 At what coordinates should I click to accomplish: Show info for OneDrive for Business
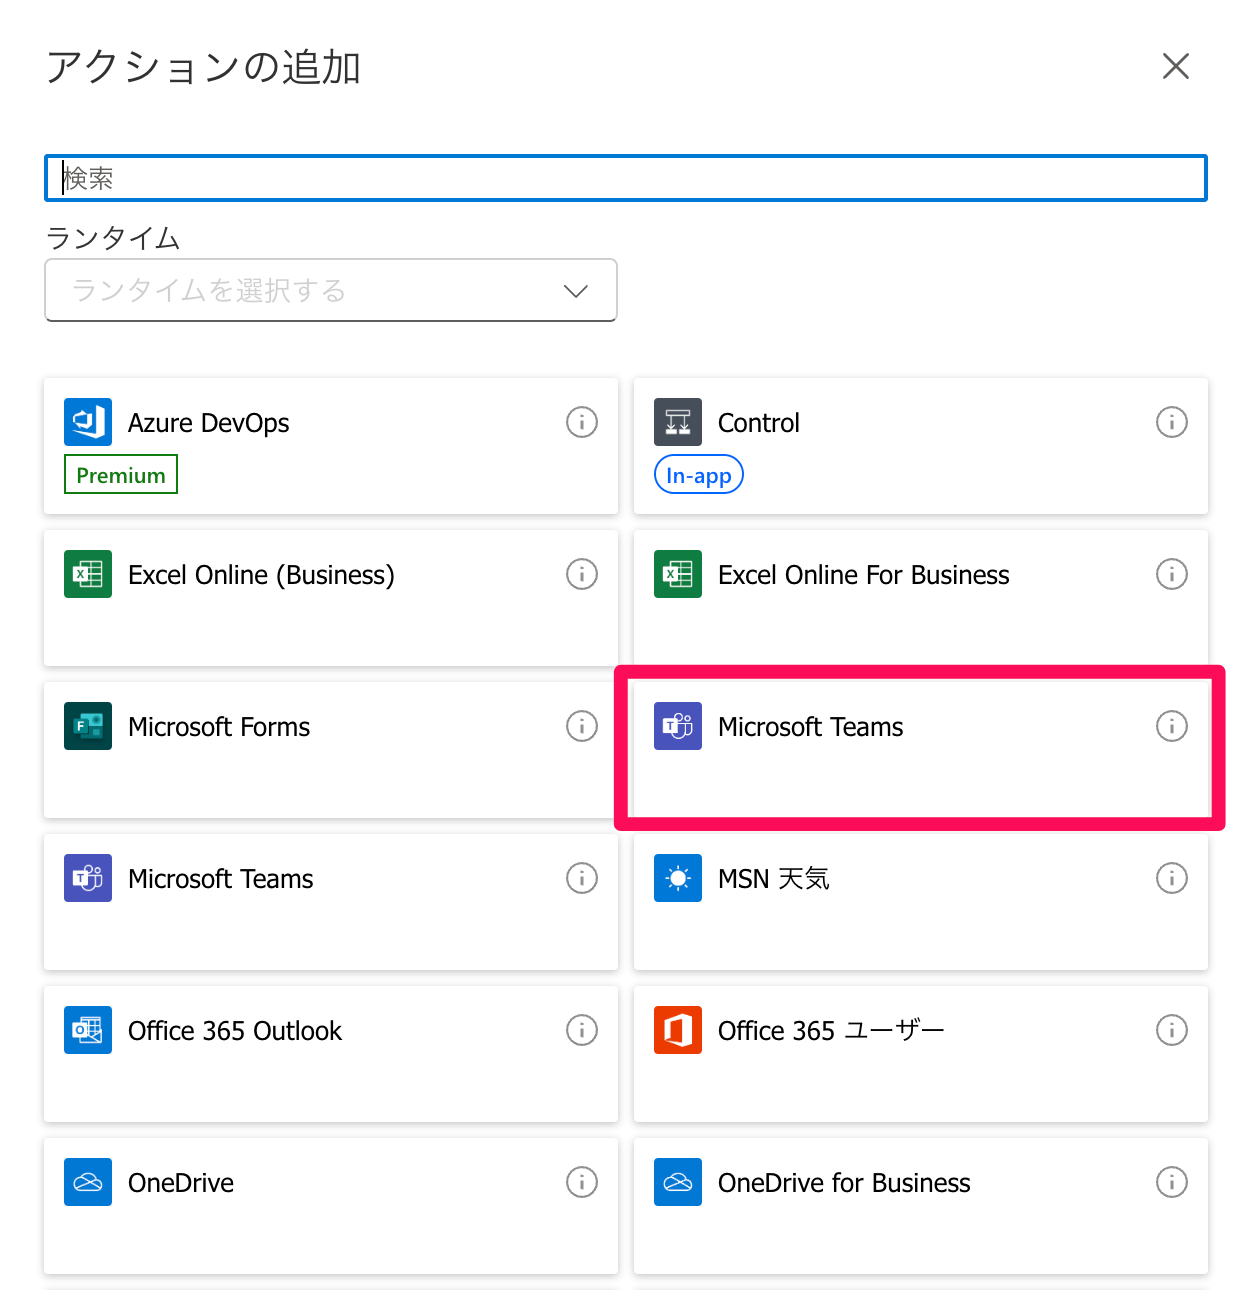click(1172, 1182)
